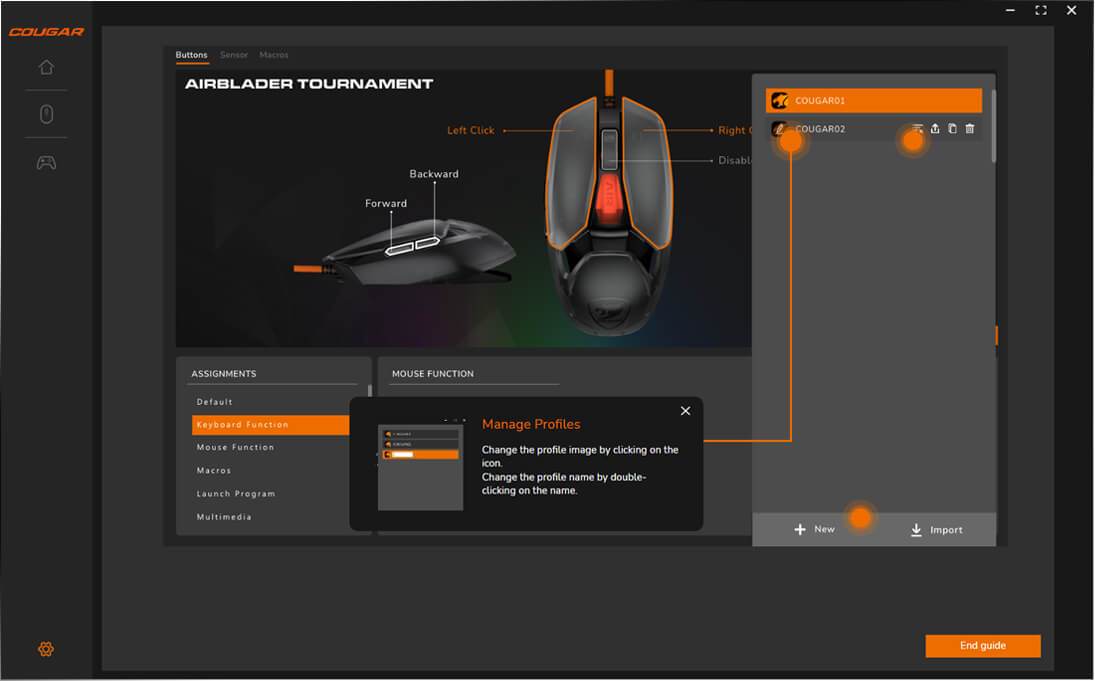Screen dimensions: 1095x681
Task: Click the Manage Profiles preview thumbnail
Action: click(420, 467)
